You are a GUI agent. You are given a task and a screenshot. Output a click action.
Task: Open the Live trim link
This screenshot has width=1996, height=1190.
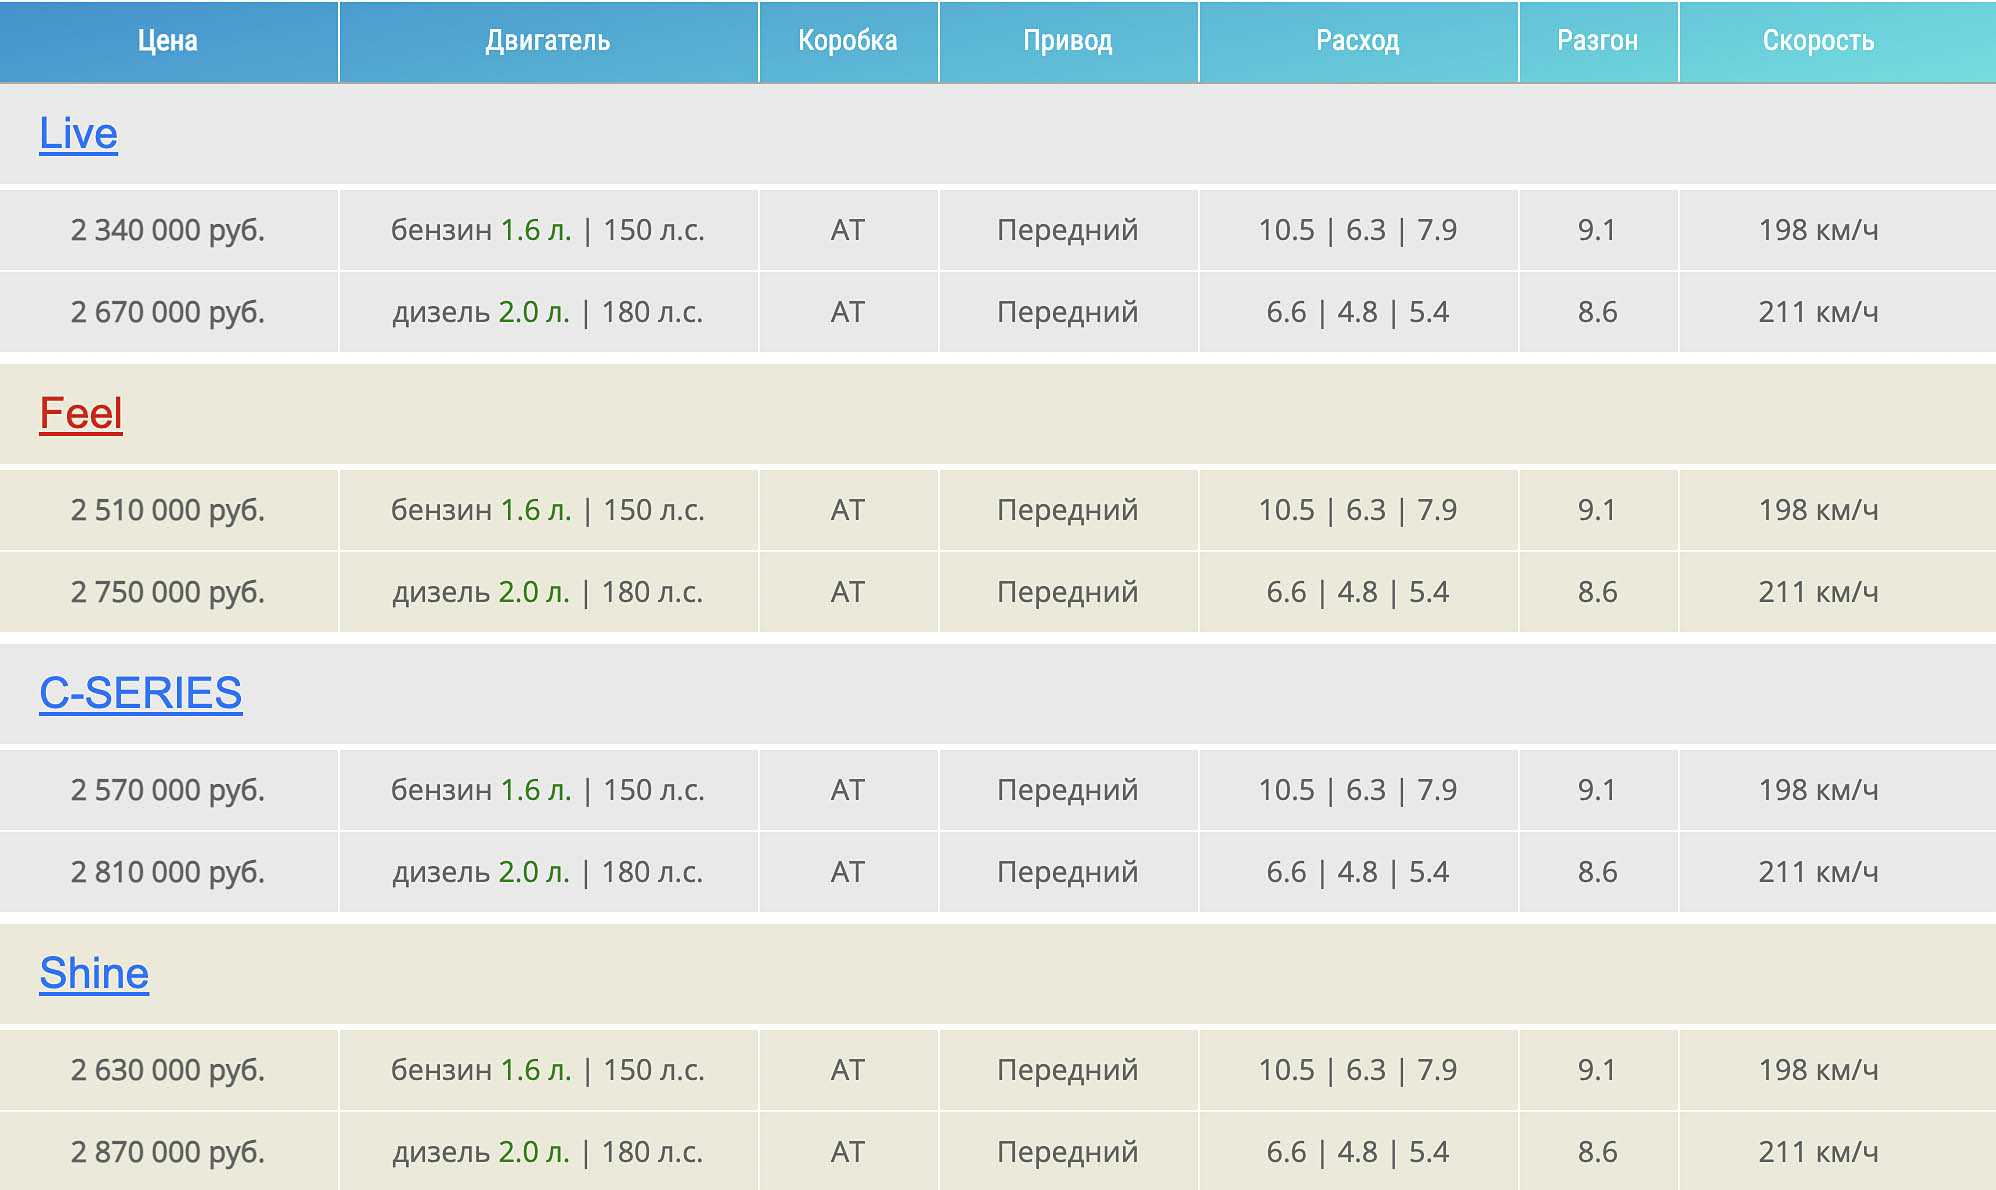[x=78, y=134]
